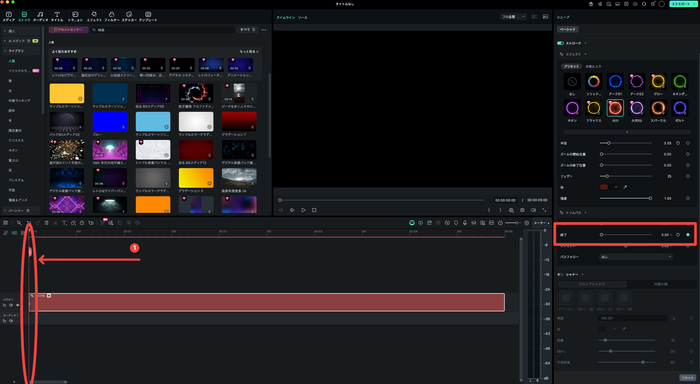Click the エクスポート export button
700x384 pixels.
[682, 4]
